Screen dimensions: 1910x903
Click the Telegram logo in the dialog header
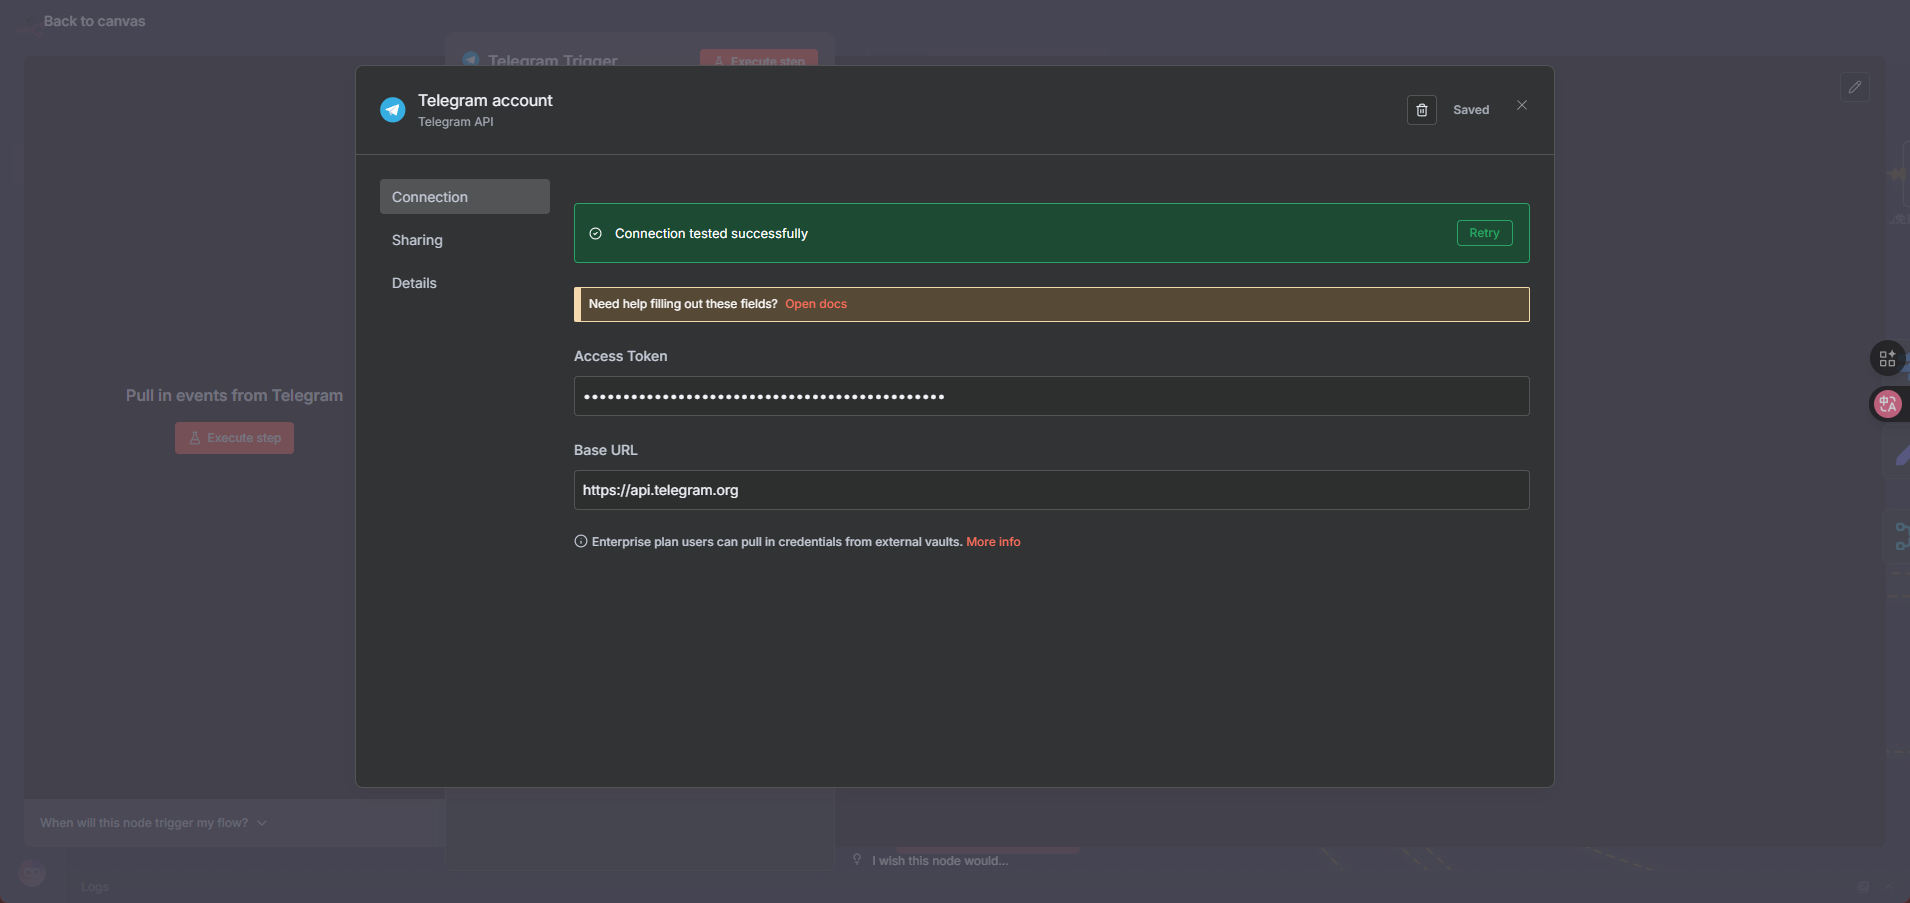[x=392, y=110]
